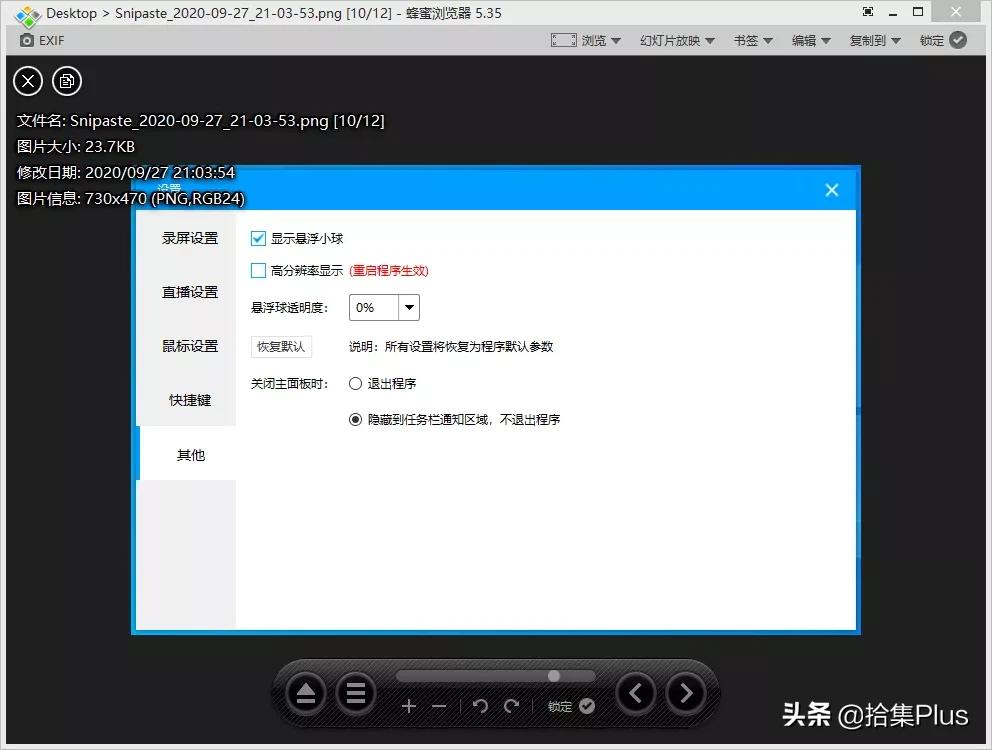Go to the previous image
This screenshot has width=992, height=750.
click(x=636, y=692)
